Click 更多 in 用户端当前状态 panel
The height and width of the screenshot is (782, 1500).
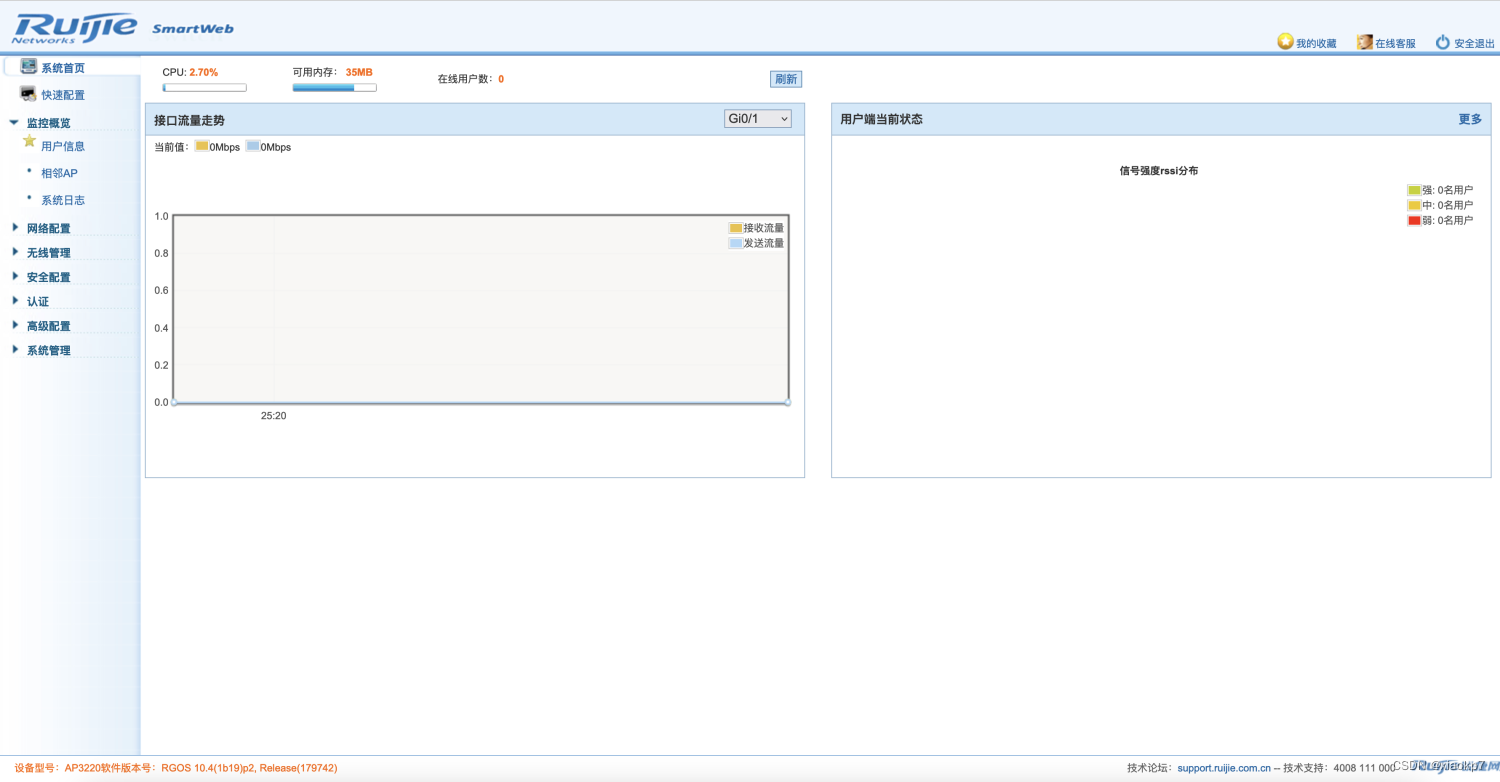[x=1470, y=119]
